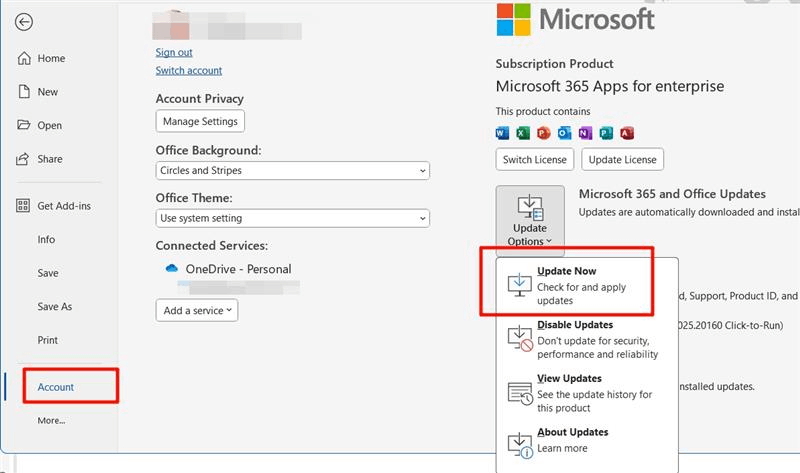
Task: Click the Excel product icon
Action: (523, 133)
